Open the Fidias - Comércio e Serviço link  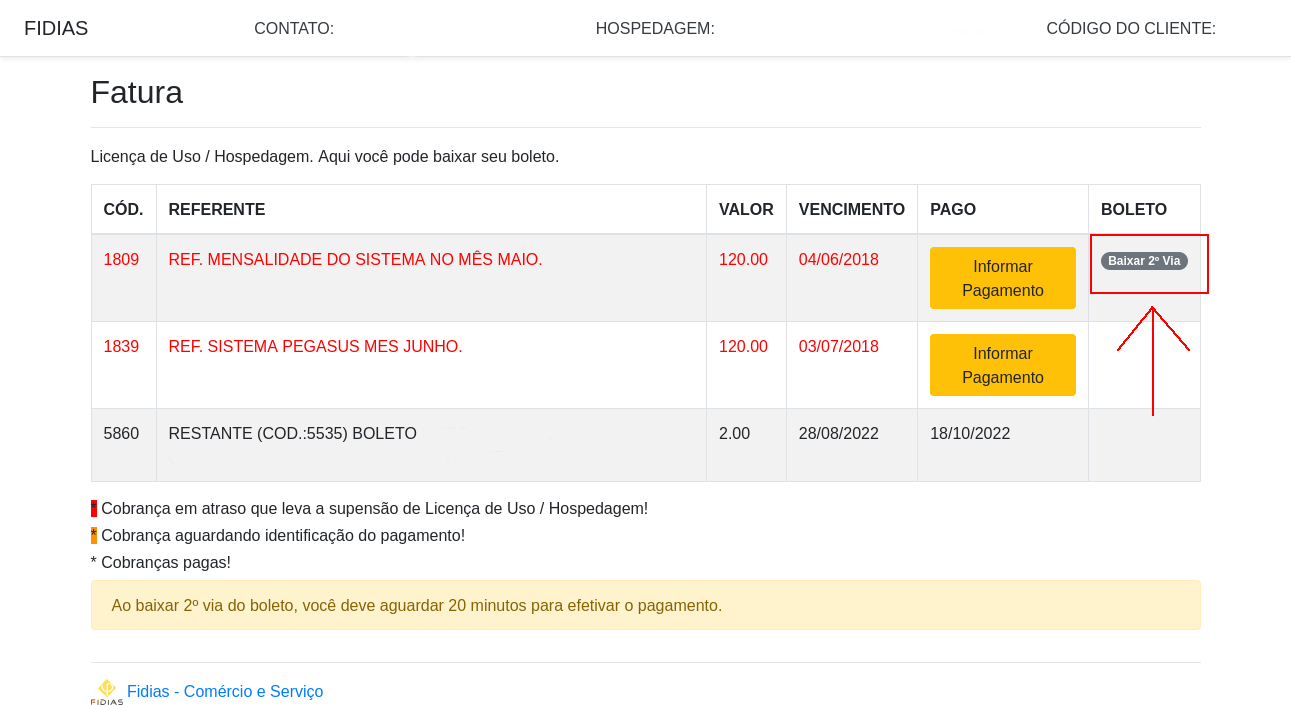click(224, 691)
